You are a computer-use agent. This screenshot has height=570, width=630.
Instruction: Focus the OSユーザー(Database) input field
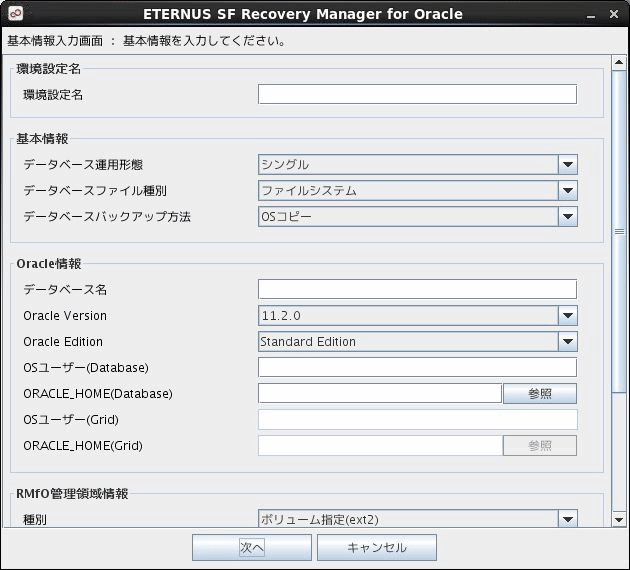point(417,367)
